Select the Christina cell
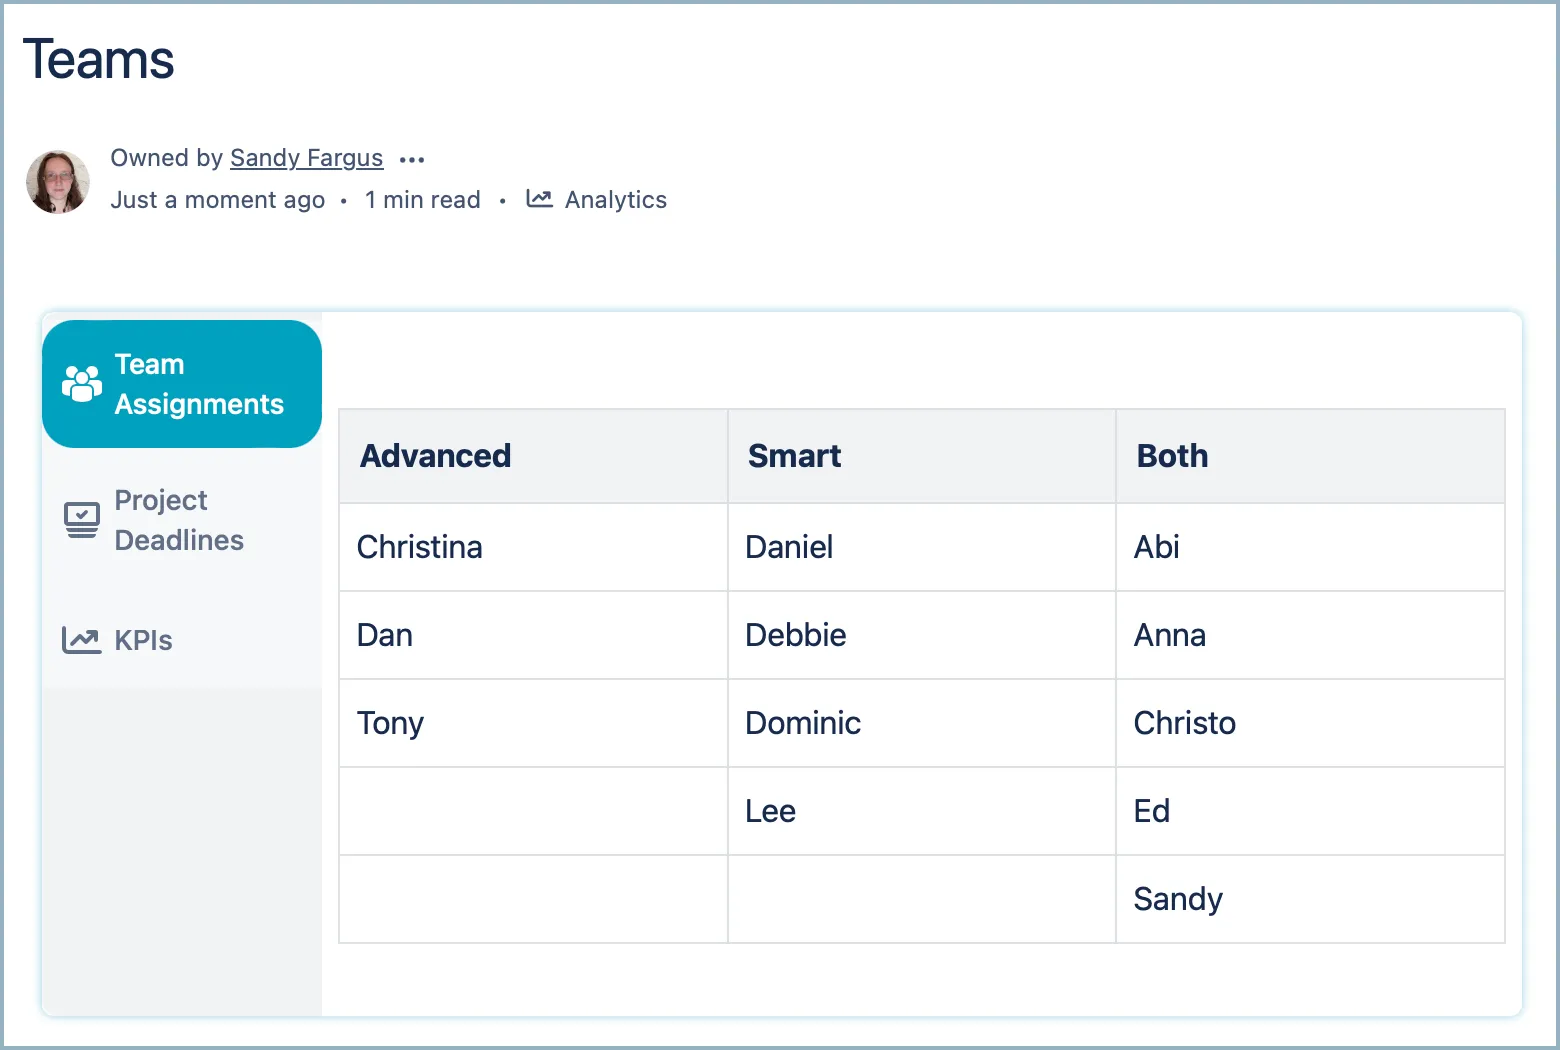Image resolution: width=1560 pixels, height=1050 pixels. [x=533, y=547]
